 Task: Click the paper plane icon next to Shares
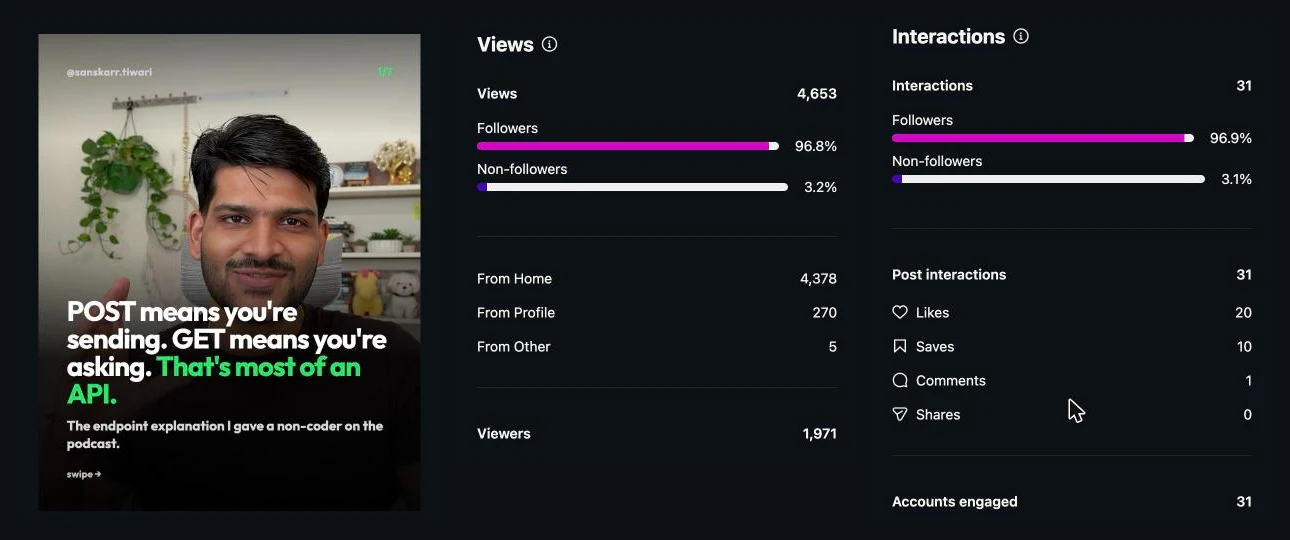click(900, 414)
